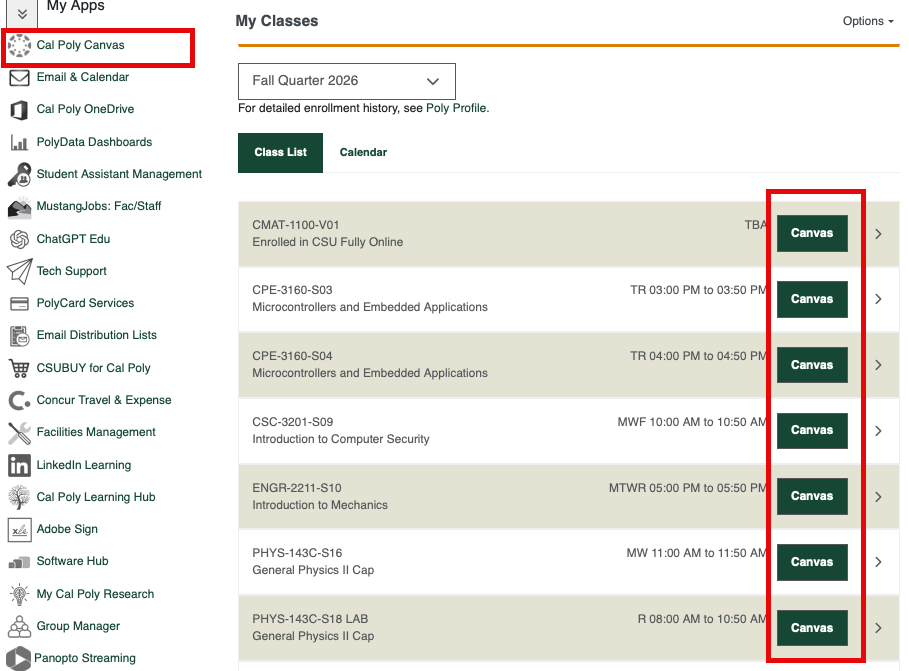
Task: Open Canvas for PHYS-143C-S16
Action: coord(812,562)
